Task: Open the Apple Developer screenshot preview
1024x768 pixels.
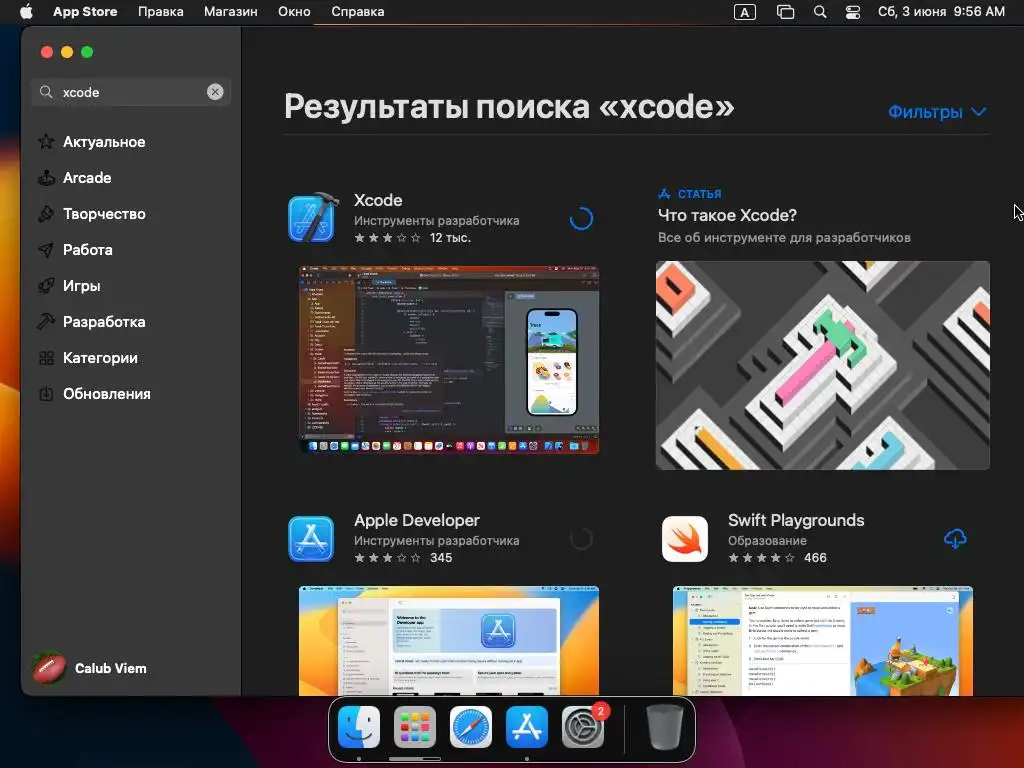Action: [x=449, y=641]
